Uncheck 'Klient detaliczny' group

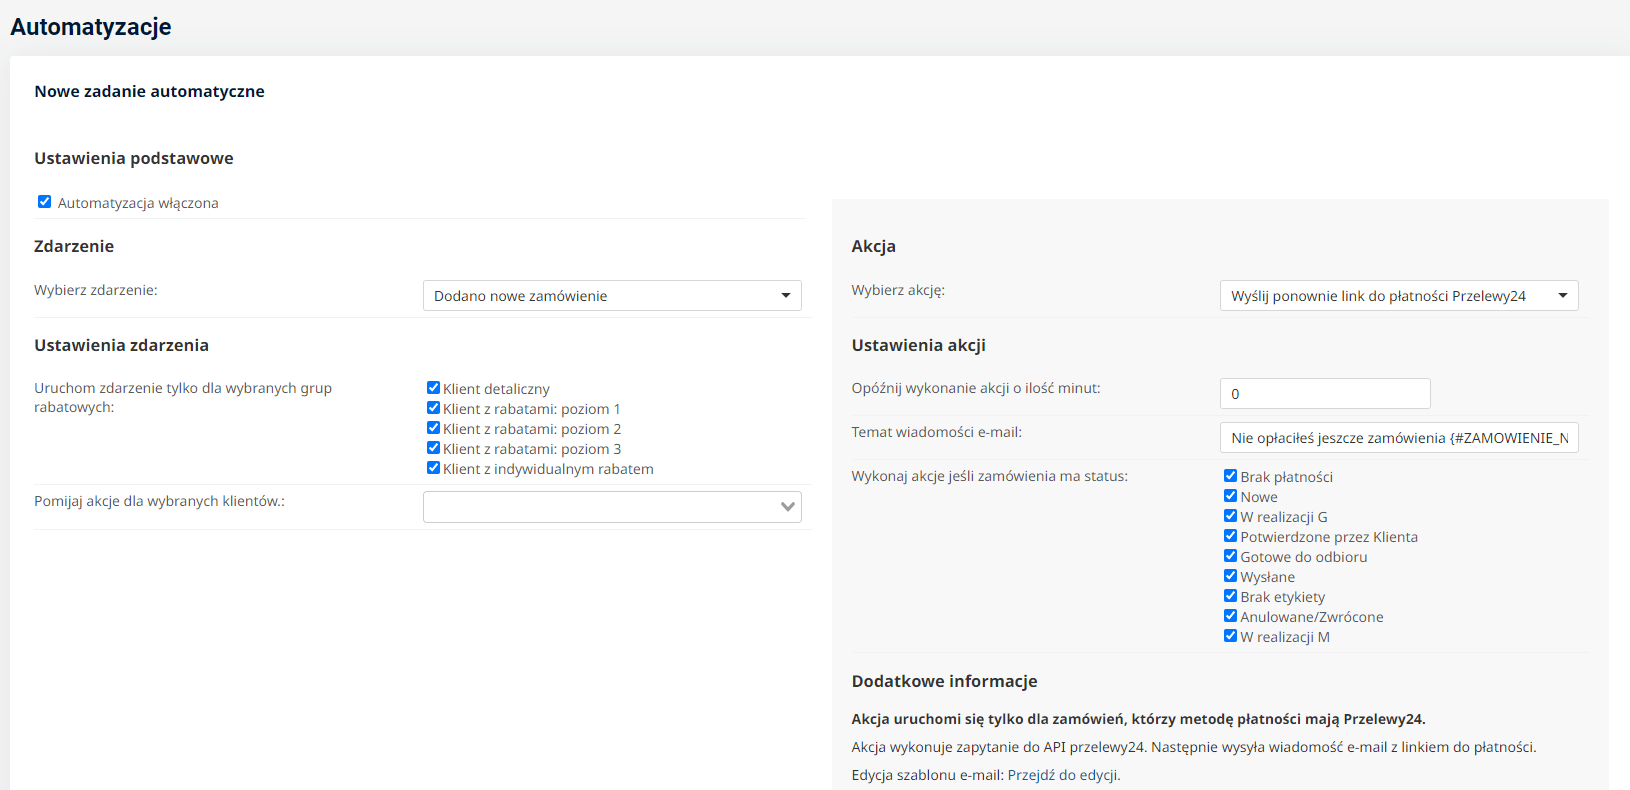pos(433,388)
